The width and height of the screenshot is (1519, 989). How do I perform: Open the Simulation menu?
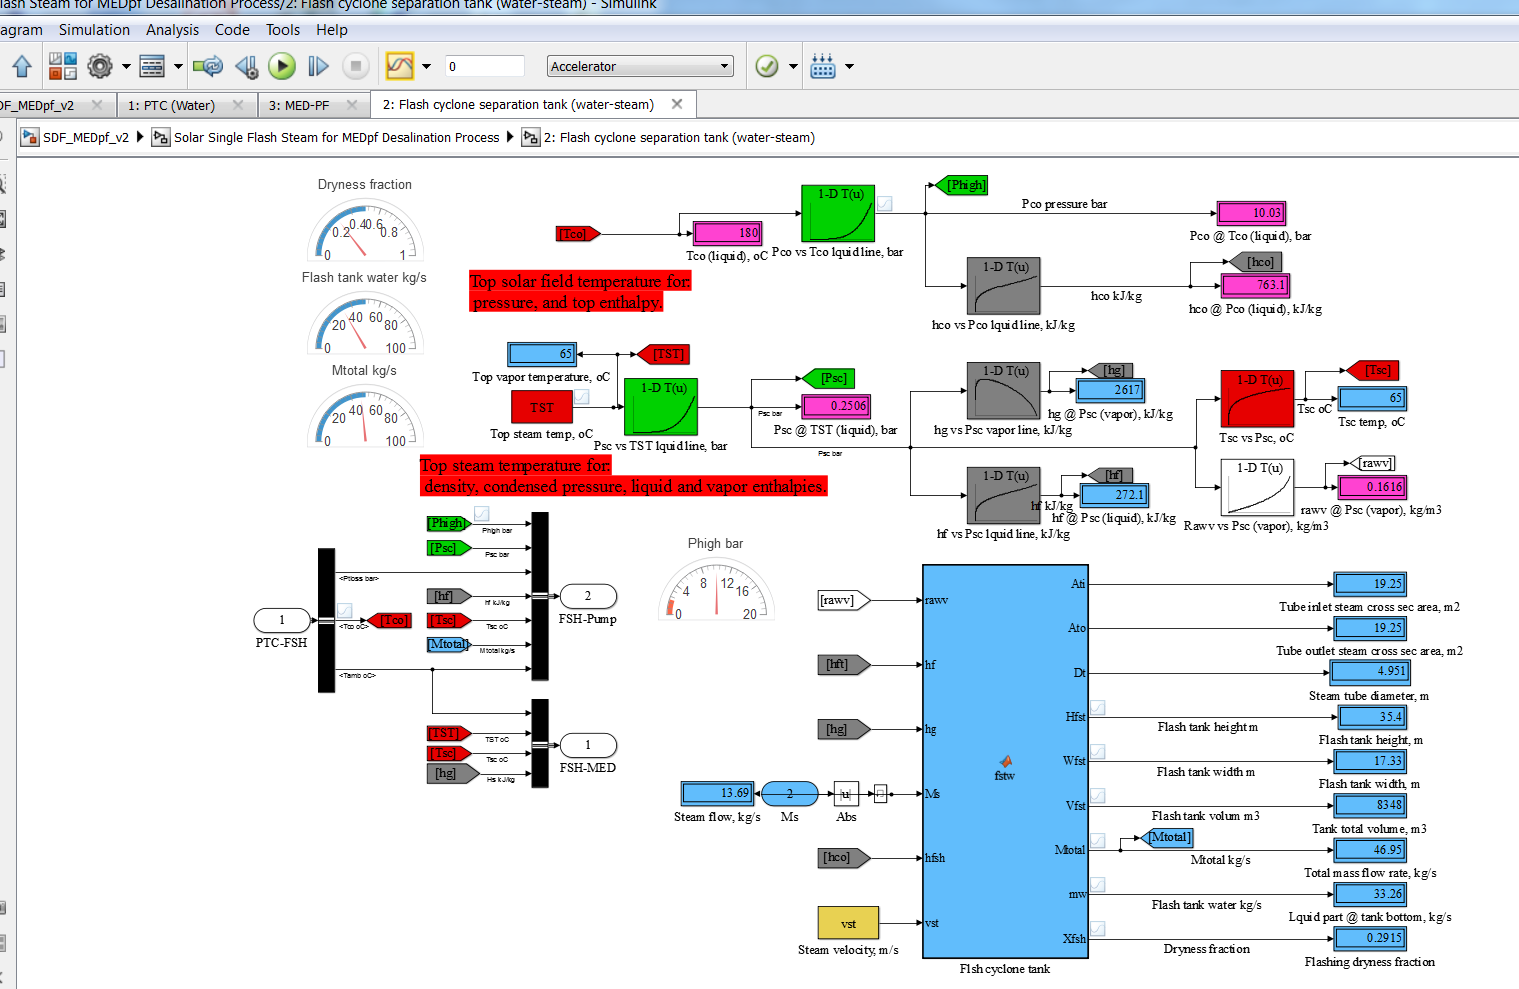pos(94,29)
